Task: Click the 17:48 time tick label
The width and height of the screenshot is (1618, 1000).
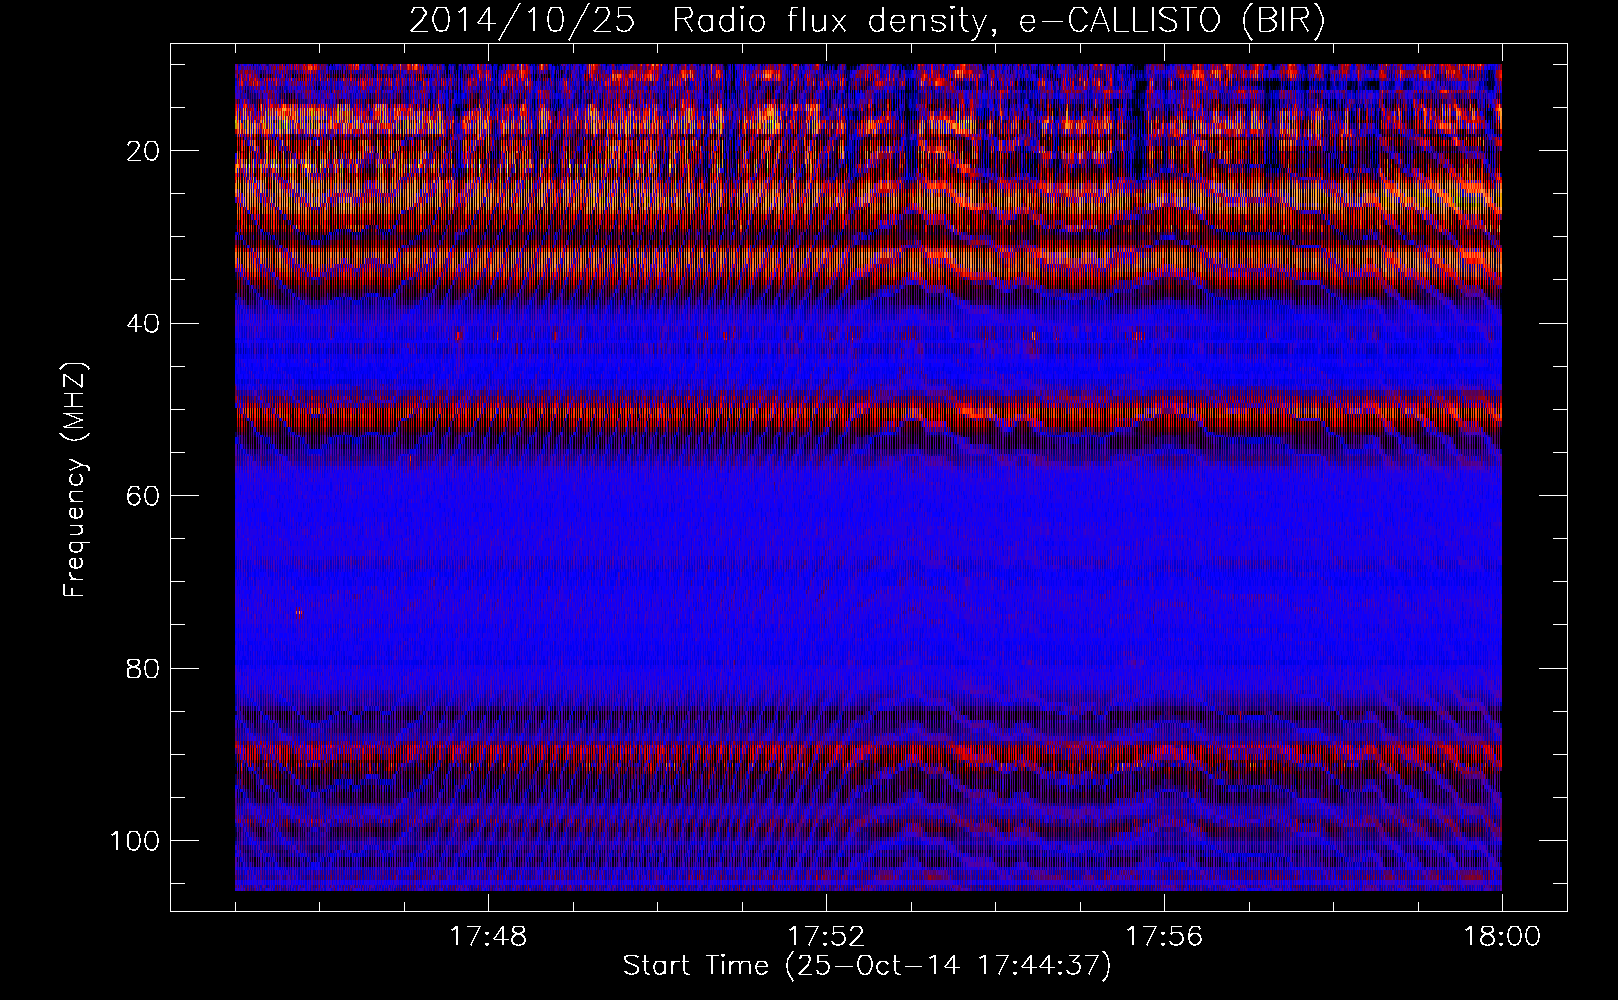Action: 488,937
